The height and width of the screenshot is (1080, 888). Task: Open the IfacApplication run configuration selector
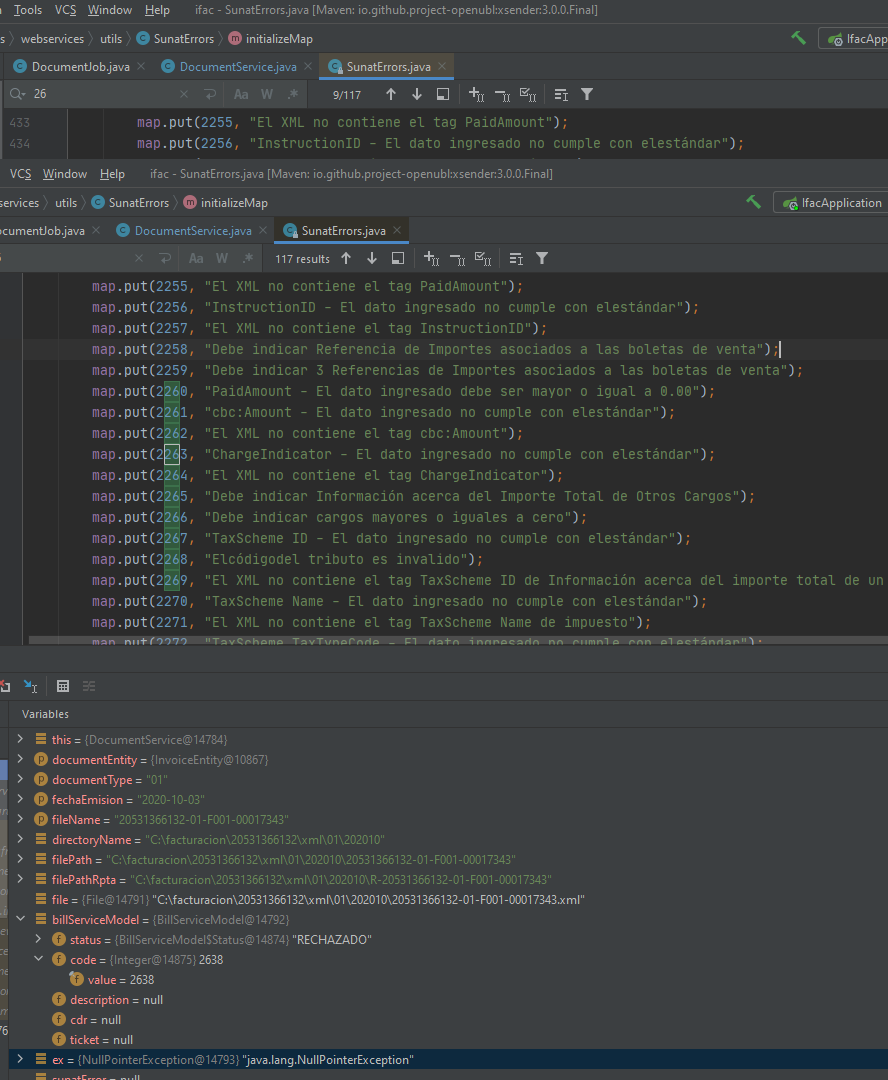click(832, 202)
